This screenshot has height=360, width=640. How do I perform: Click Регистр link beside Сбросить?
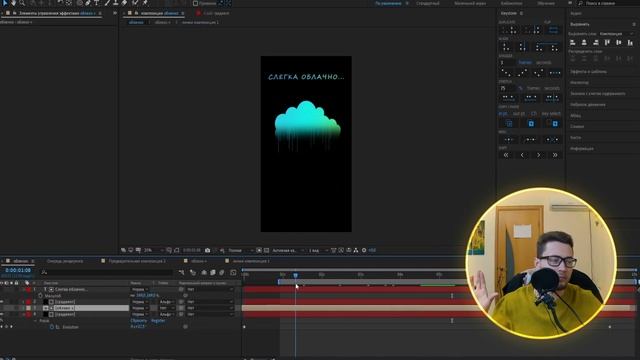click(x=158, y=321)
